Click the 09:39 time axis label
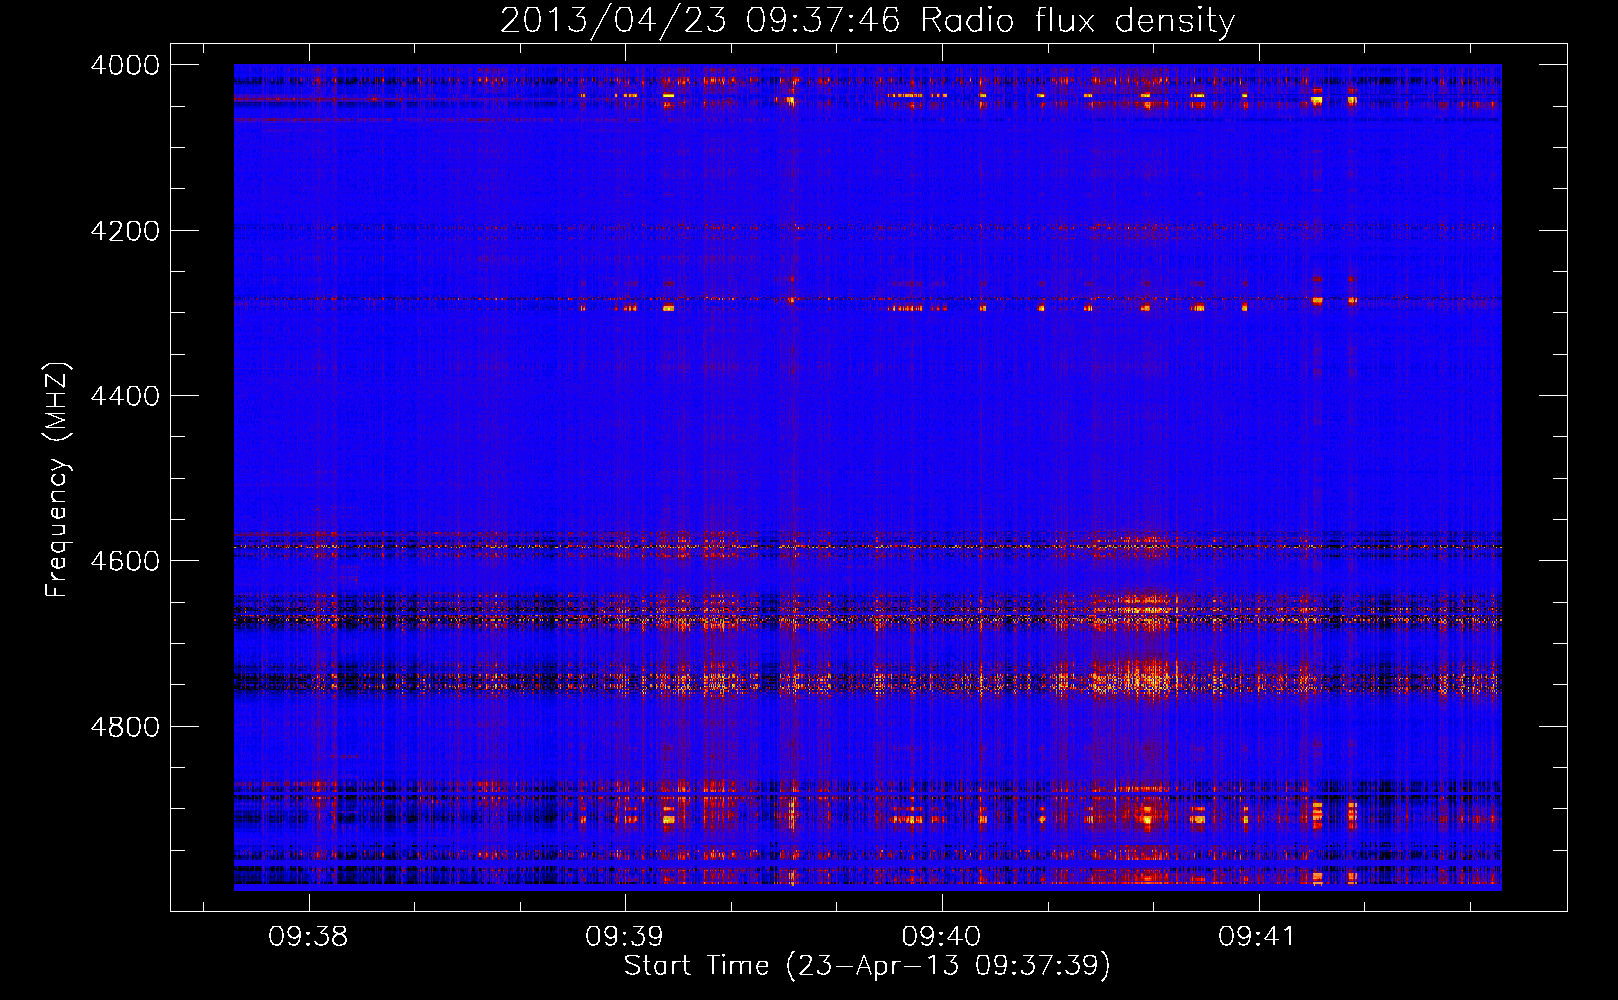The width and height of the screenshot is (1618, 1000). (624, 937)
